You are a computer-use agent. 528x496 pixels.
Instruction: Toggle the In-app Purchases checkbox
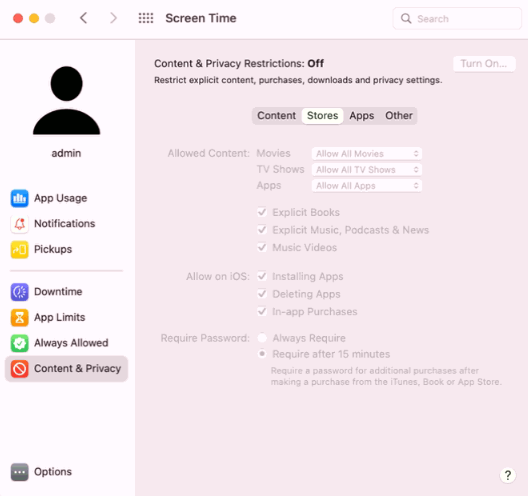262,311
